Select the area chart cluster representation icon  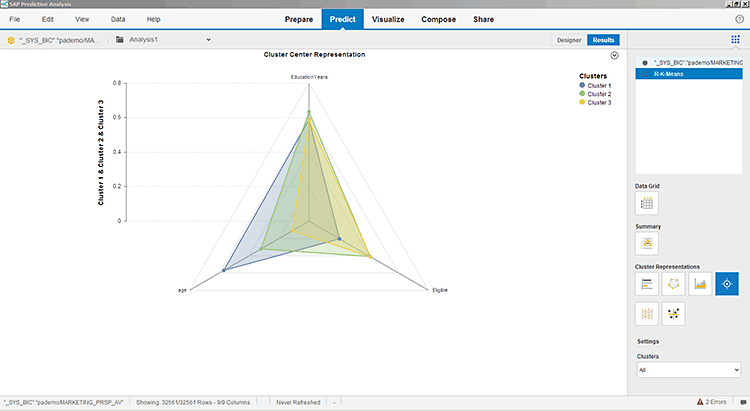[700, 284]
